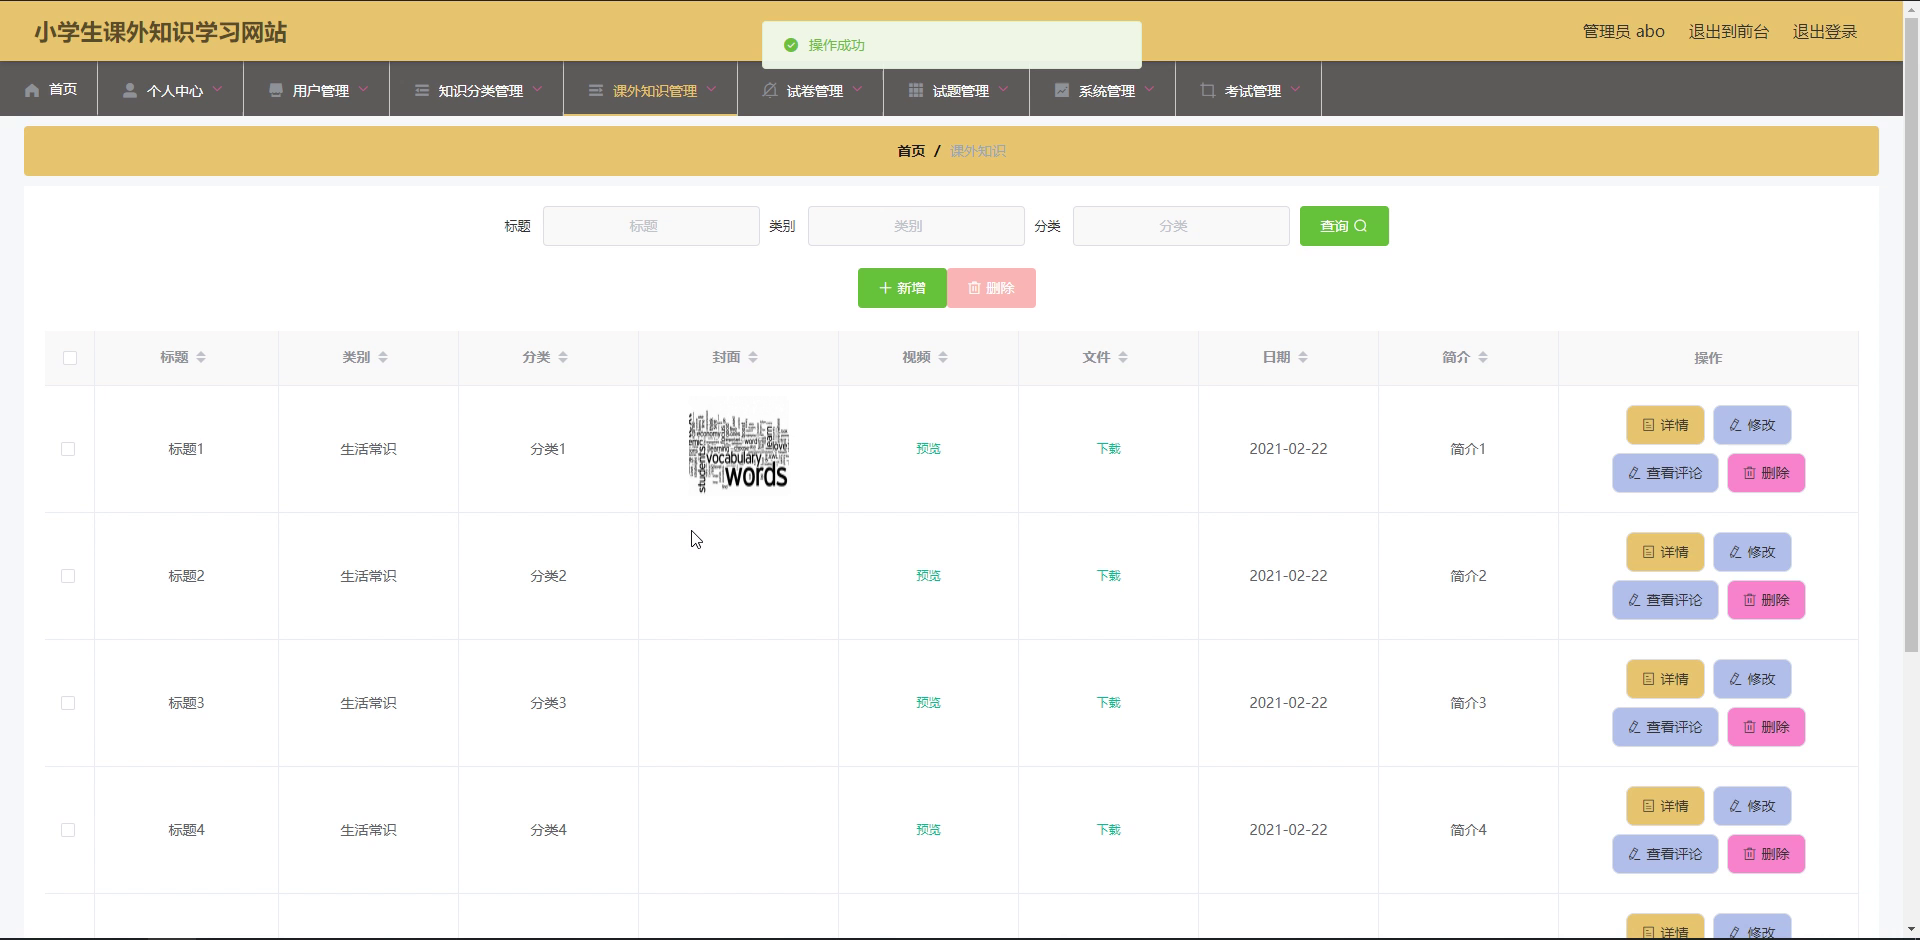Click 下载 file link in 标题2 row
1920x940 pixels.
[x=1108, y=576]
